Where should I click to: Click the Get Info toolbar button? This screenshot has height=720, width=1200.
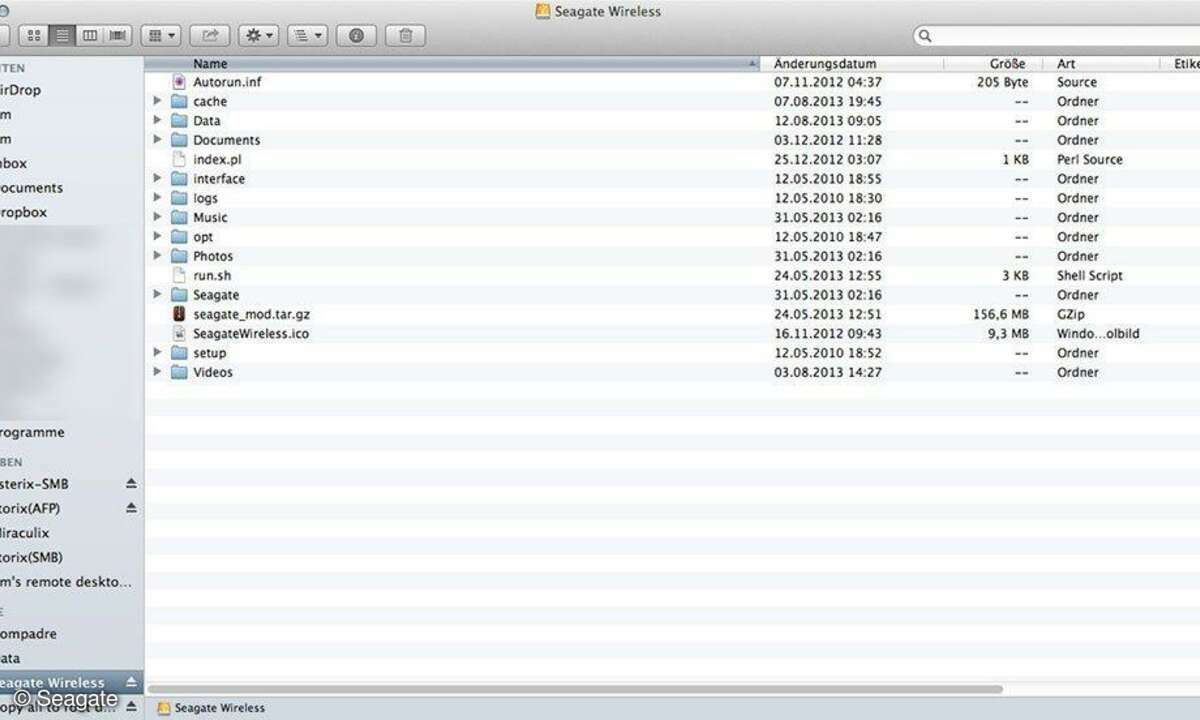click(356, 36)
